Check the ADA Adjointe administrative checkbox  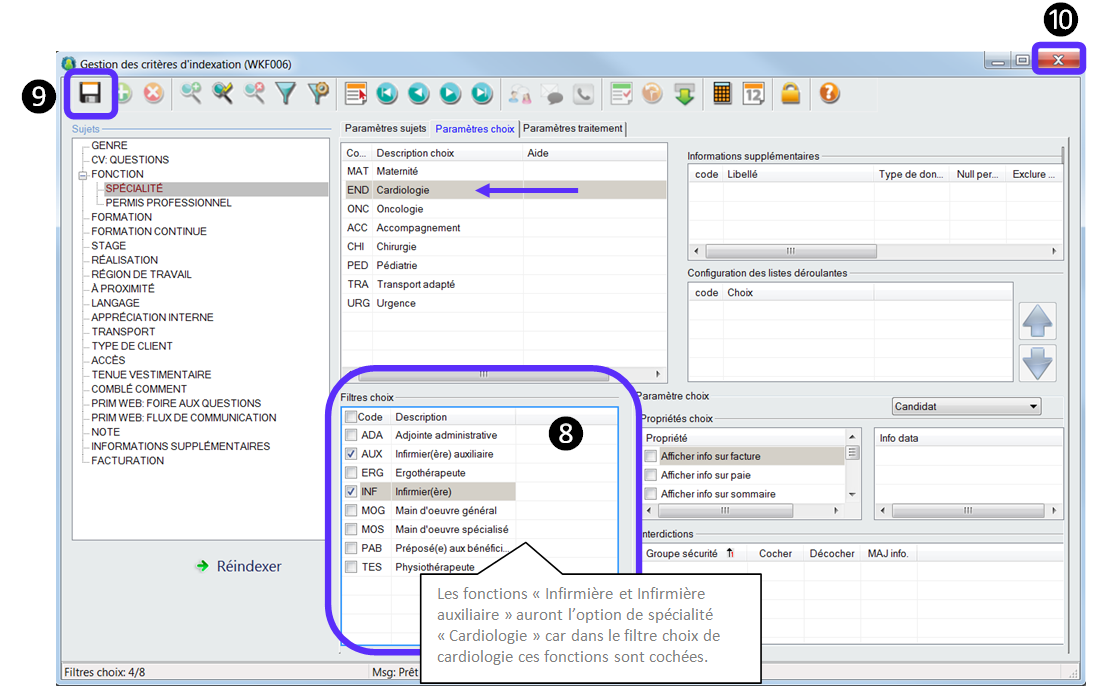click(351, 435)
